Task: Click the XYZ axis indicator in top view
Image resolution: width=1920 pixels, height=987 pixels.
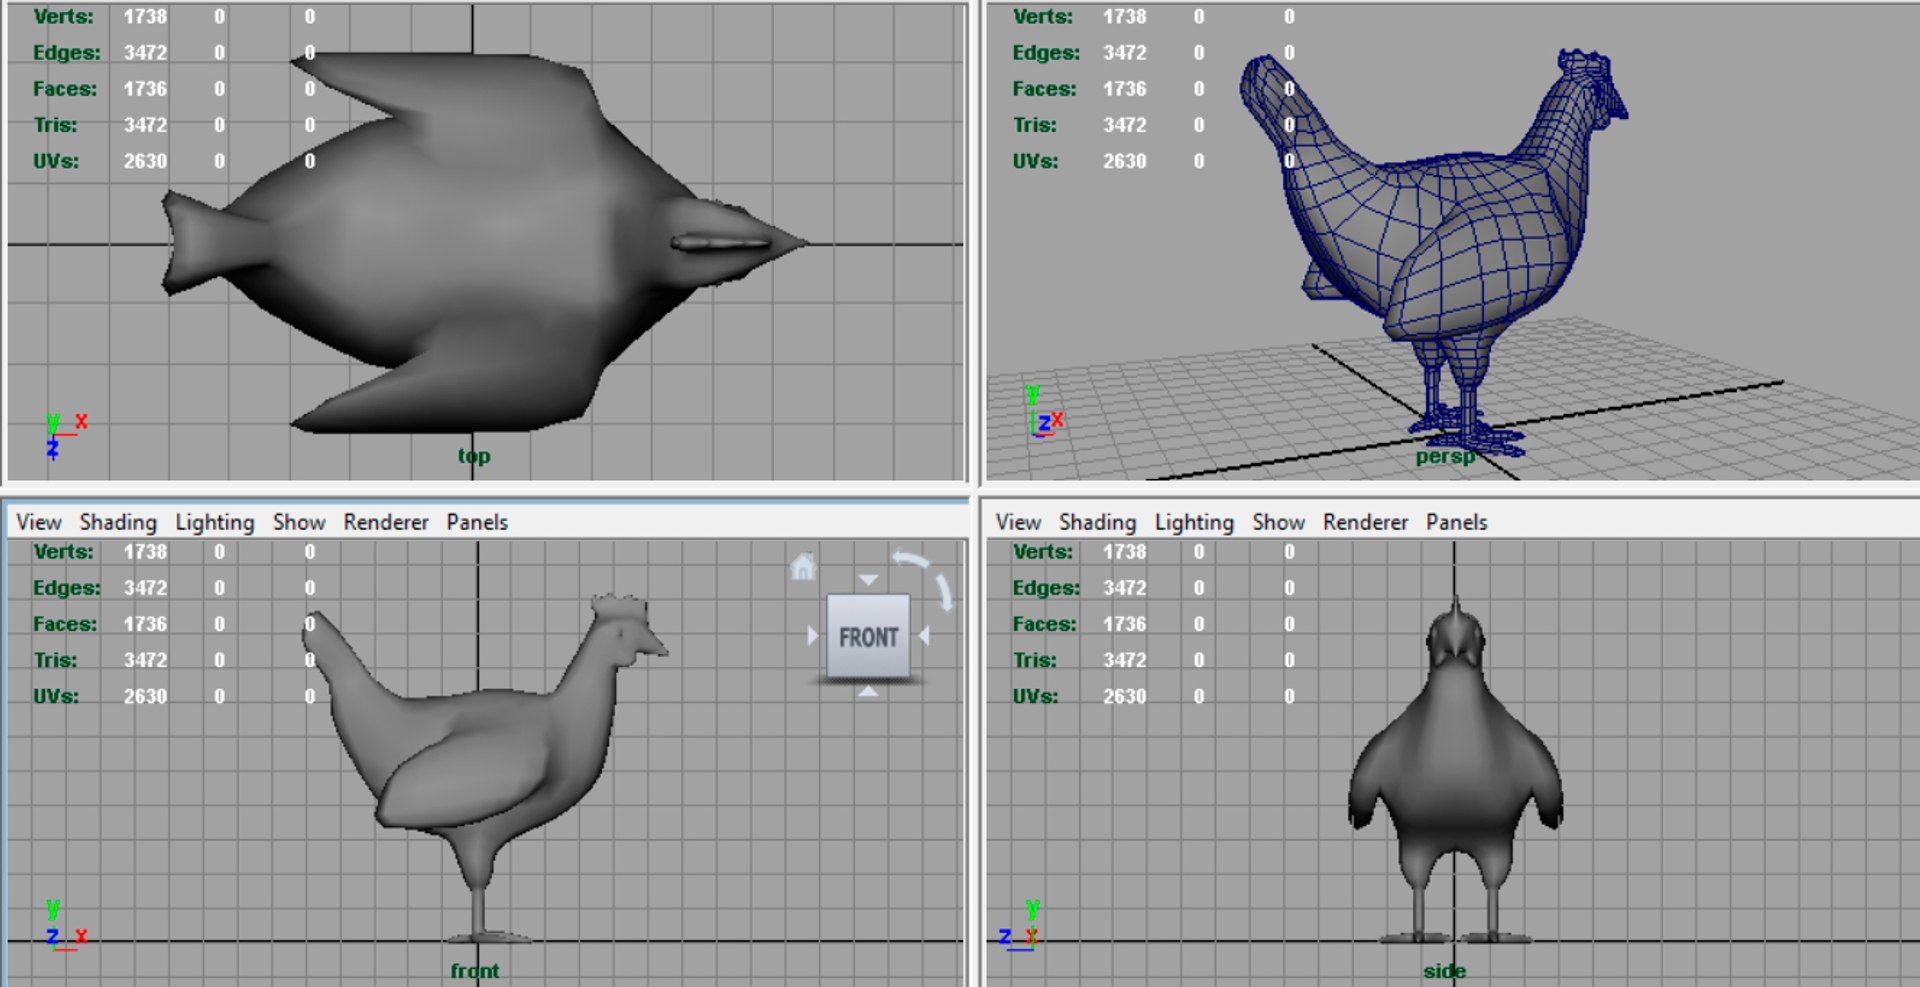Action: click(x=66, y=435)
